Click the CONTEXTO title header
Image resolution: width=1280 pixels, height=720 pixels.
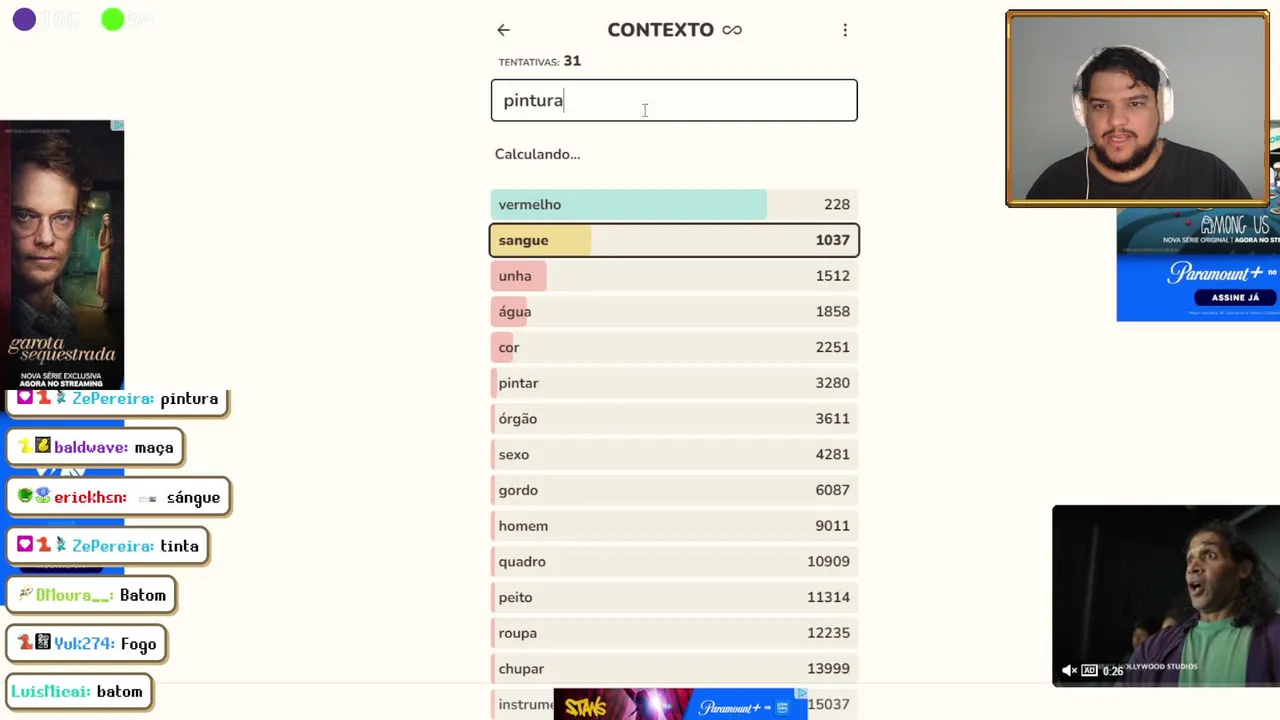coord(660,30)
